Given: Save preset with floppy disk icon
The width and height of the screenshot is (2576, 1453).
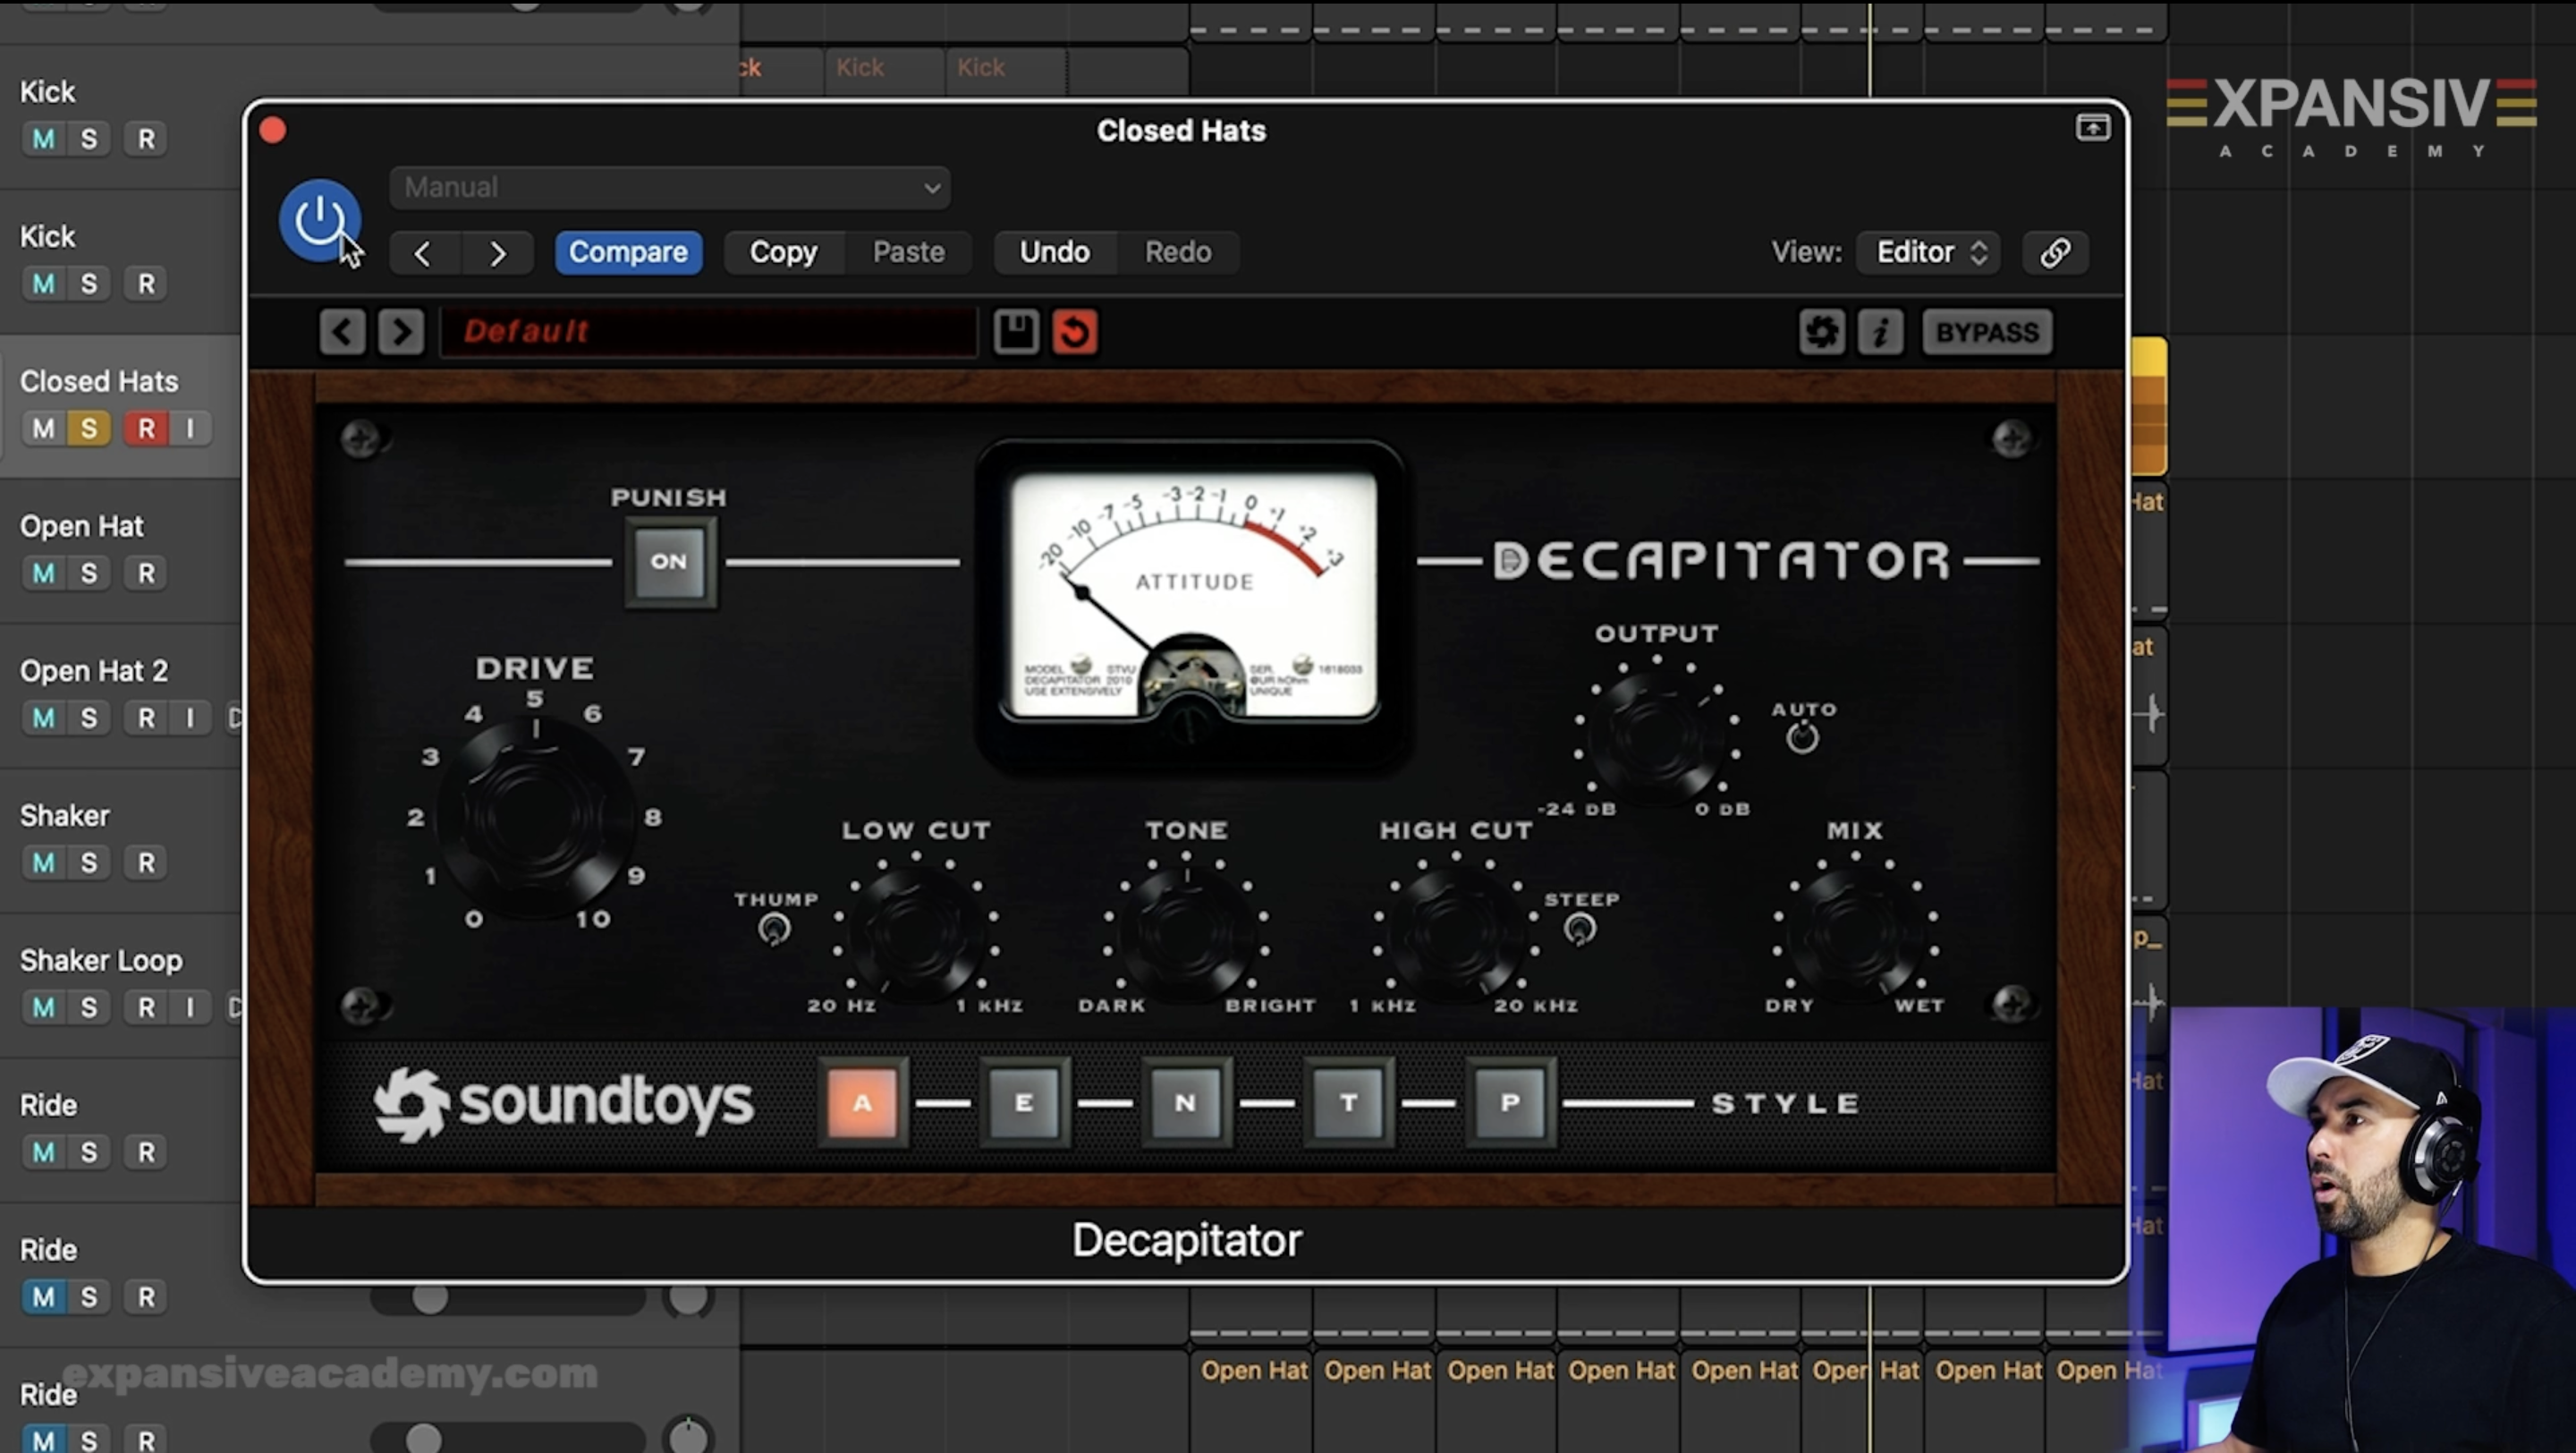Looking at the screenshot, I should tap(1016, 331).
